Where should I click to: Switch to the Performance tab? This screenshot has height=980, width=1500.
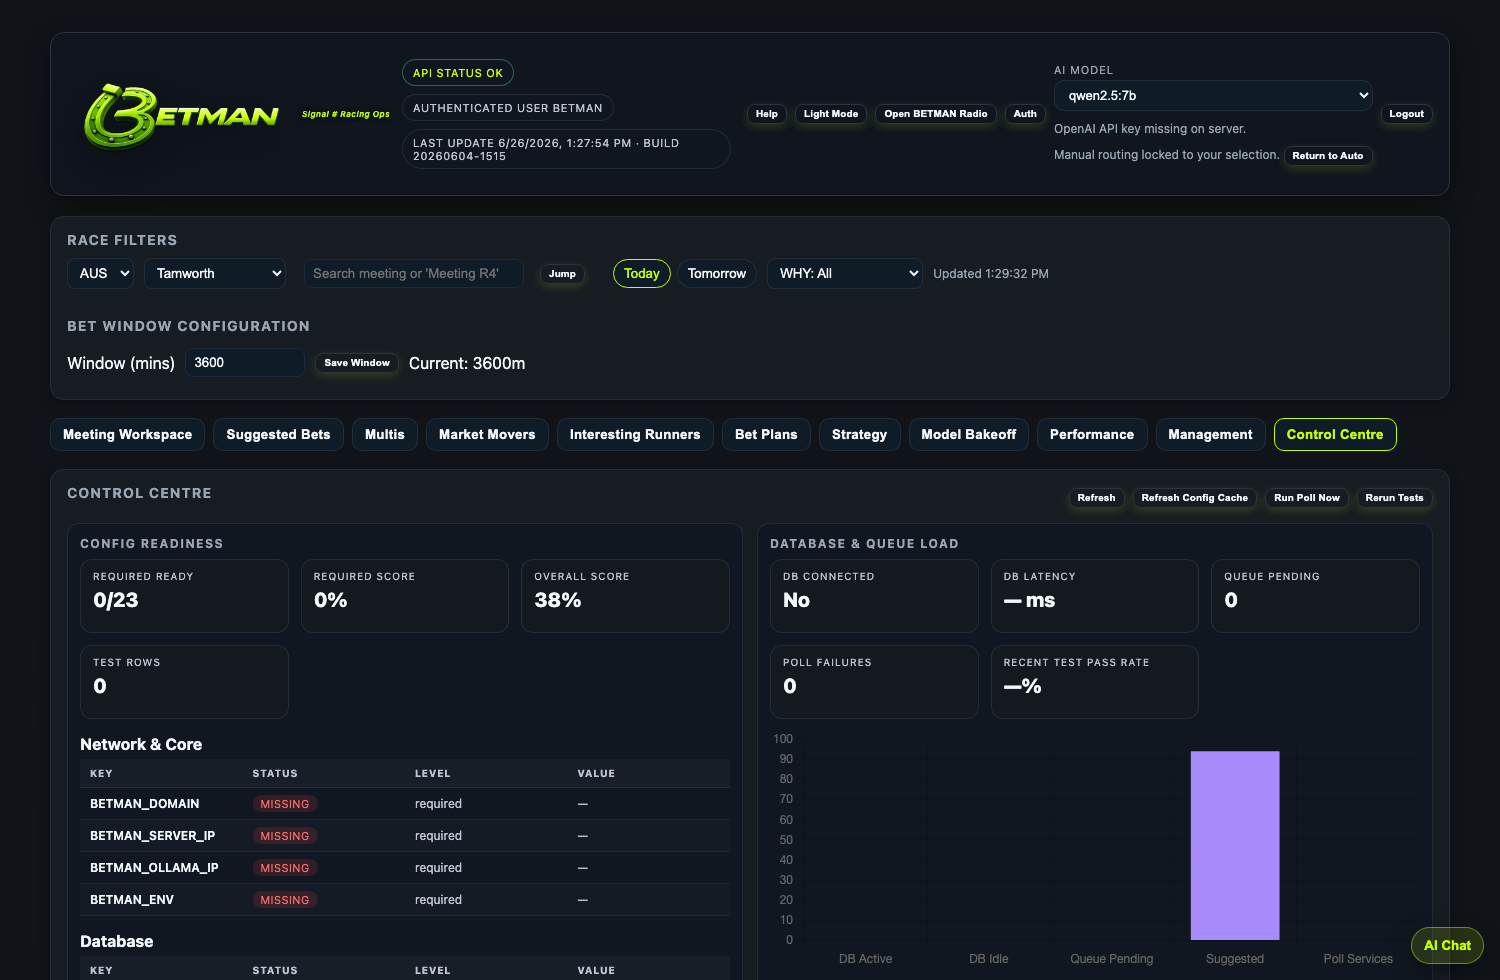1092,434
